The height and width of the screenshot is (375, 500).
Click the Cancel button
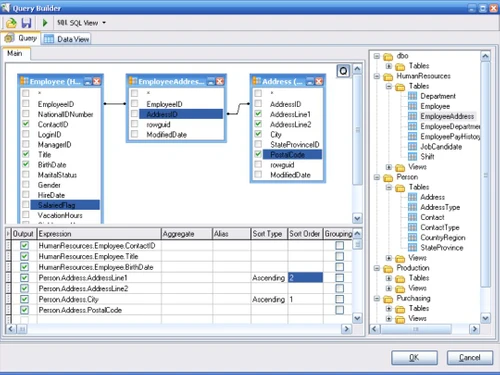tap(470, 358)
